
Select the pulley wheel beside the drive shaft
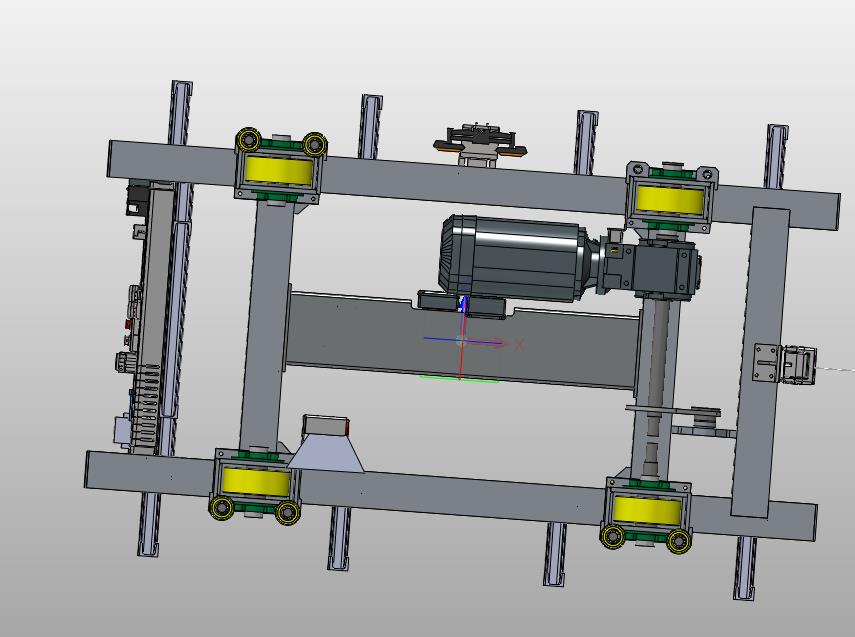[705, 416]
